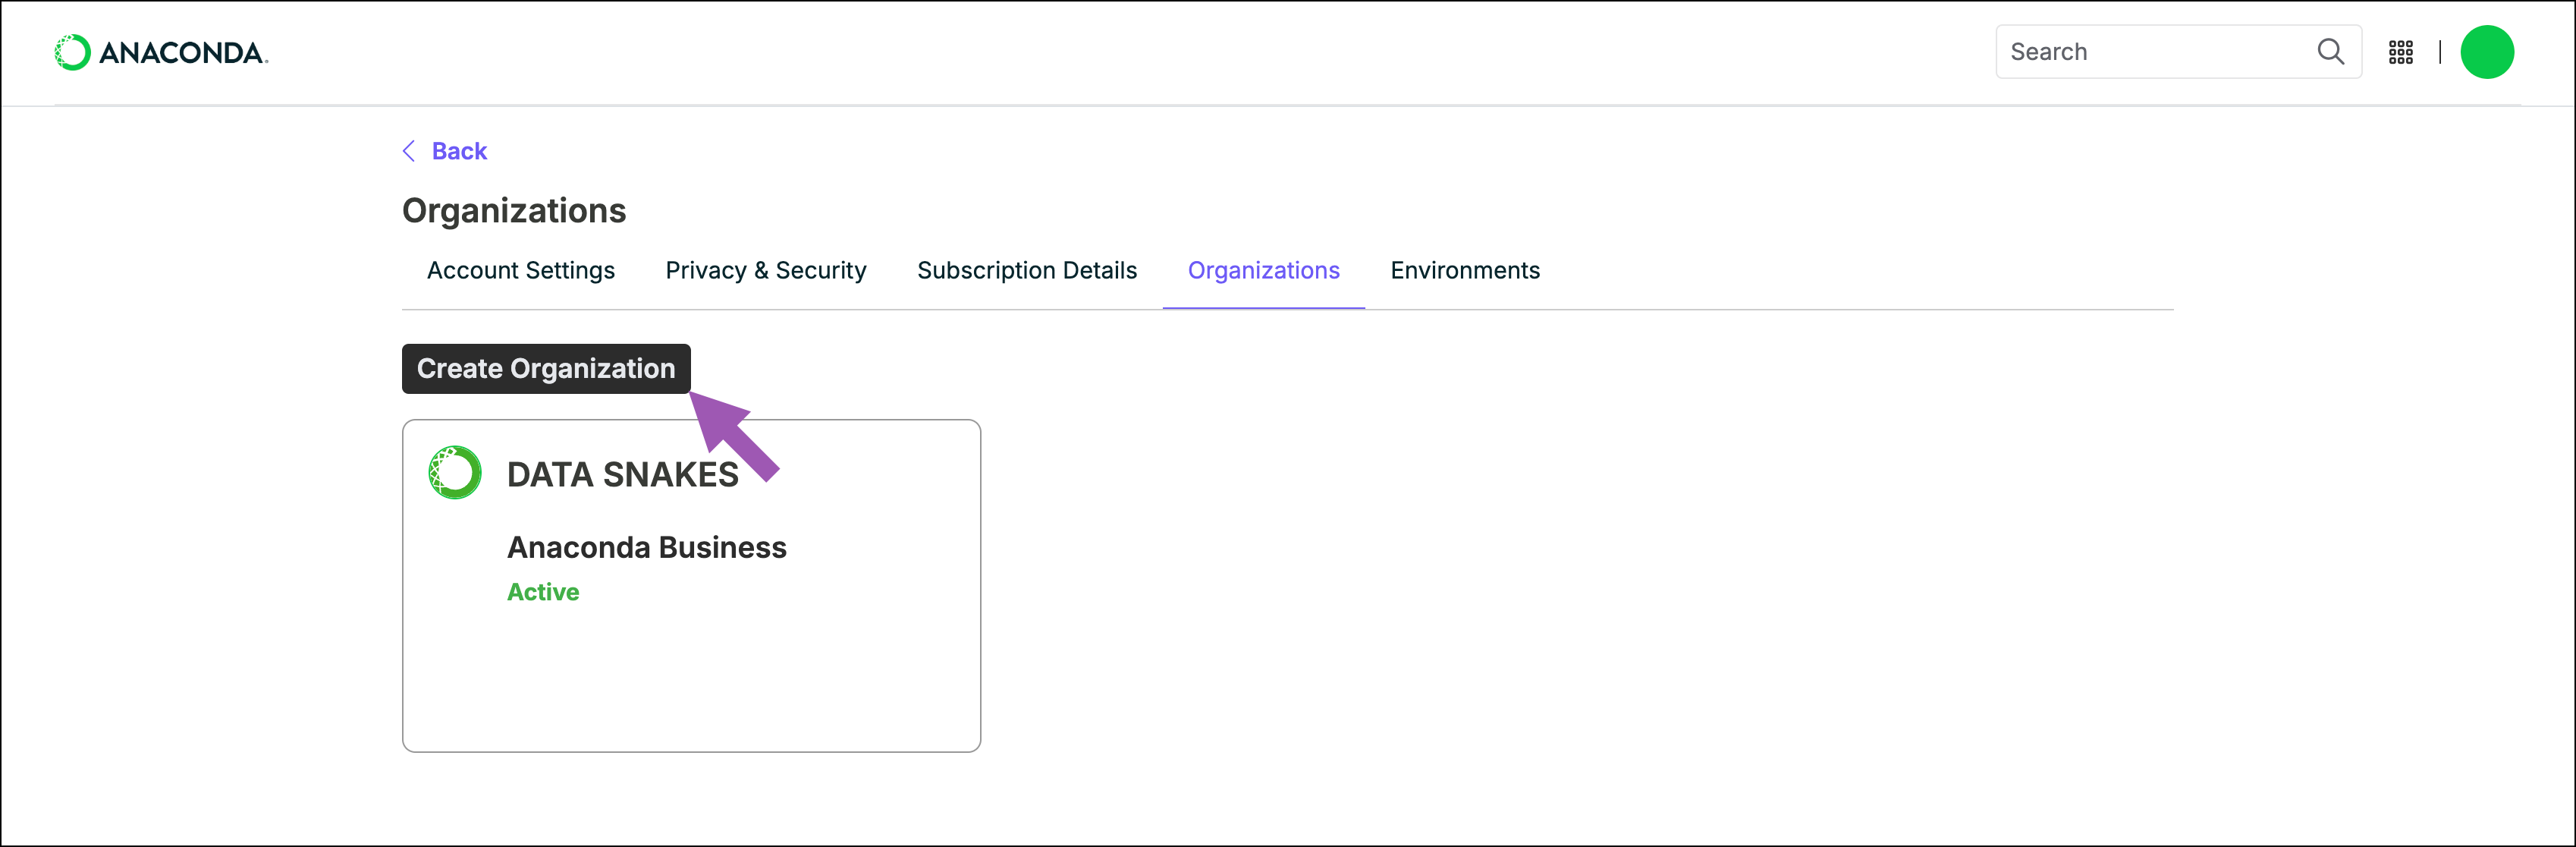Viewport: 2576px width, 847px height.
Task: Click the Anaconda logo in header
Action: (161, 52)
